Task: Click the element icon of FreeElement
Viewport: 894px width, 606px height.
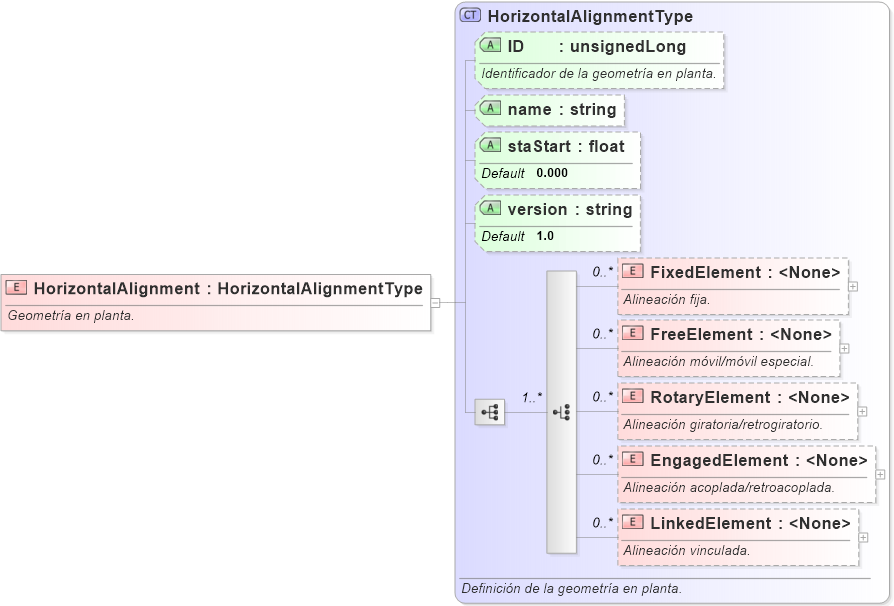Action: point(633,333)
